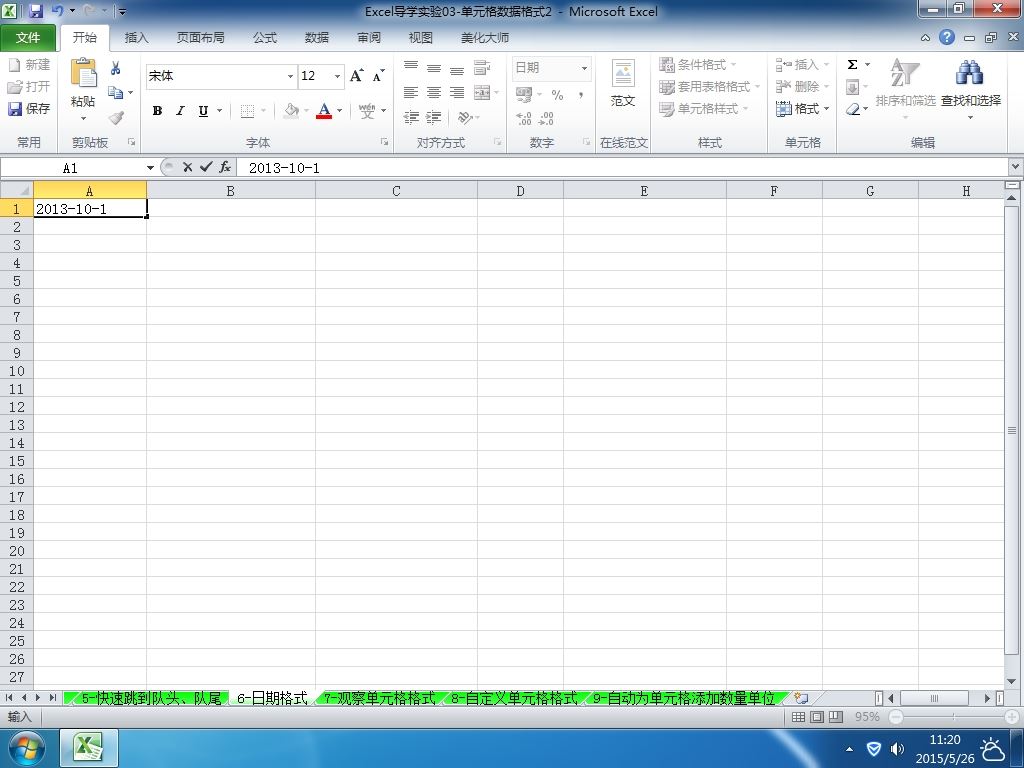Switch to Page Layout view in status bar
The image size is (1024, 768).
tap(817, 717)
